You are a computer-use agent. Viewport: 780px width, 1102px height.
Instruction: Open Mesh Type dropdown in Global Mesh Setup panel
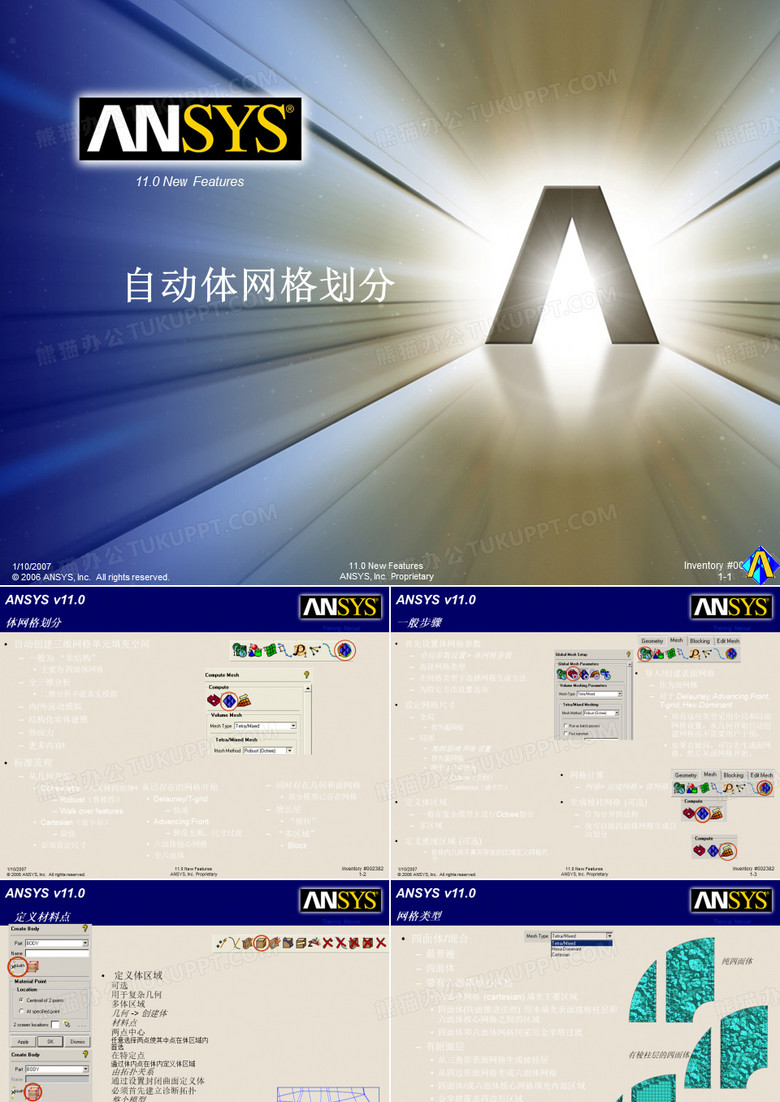(599, 694)
